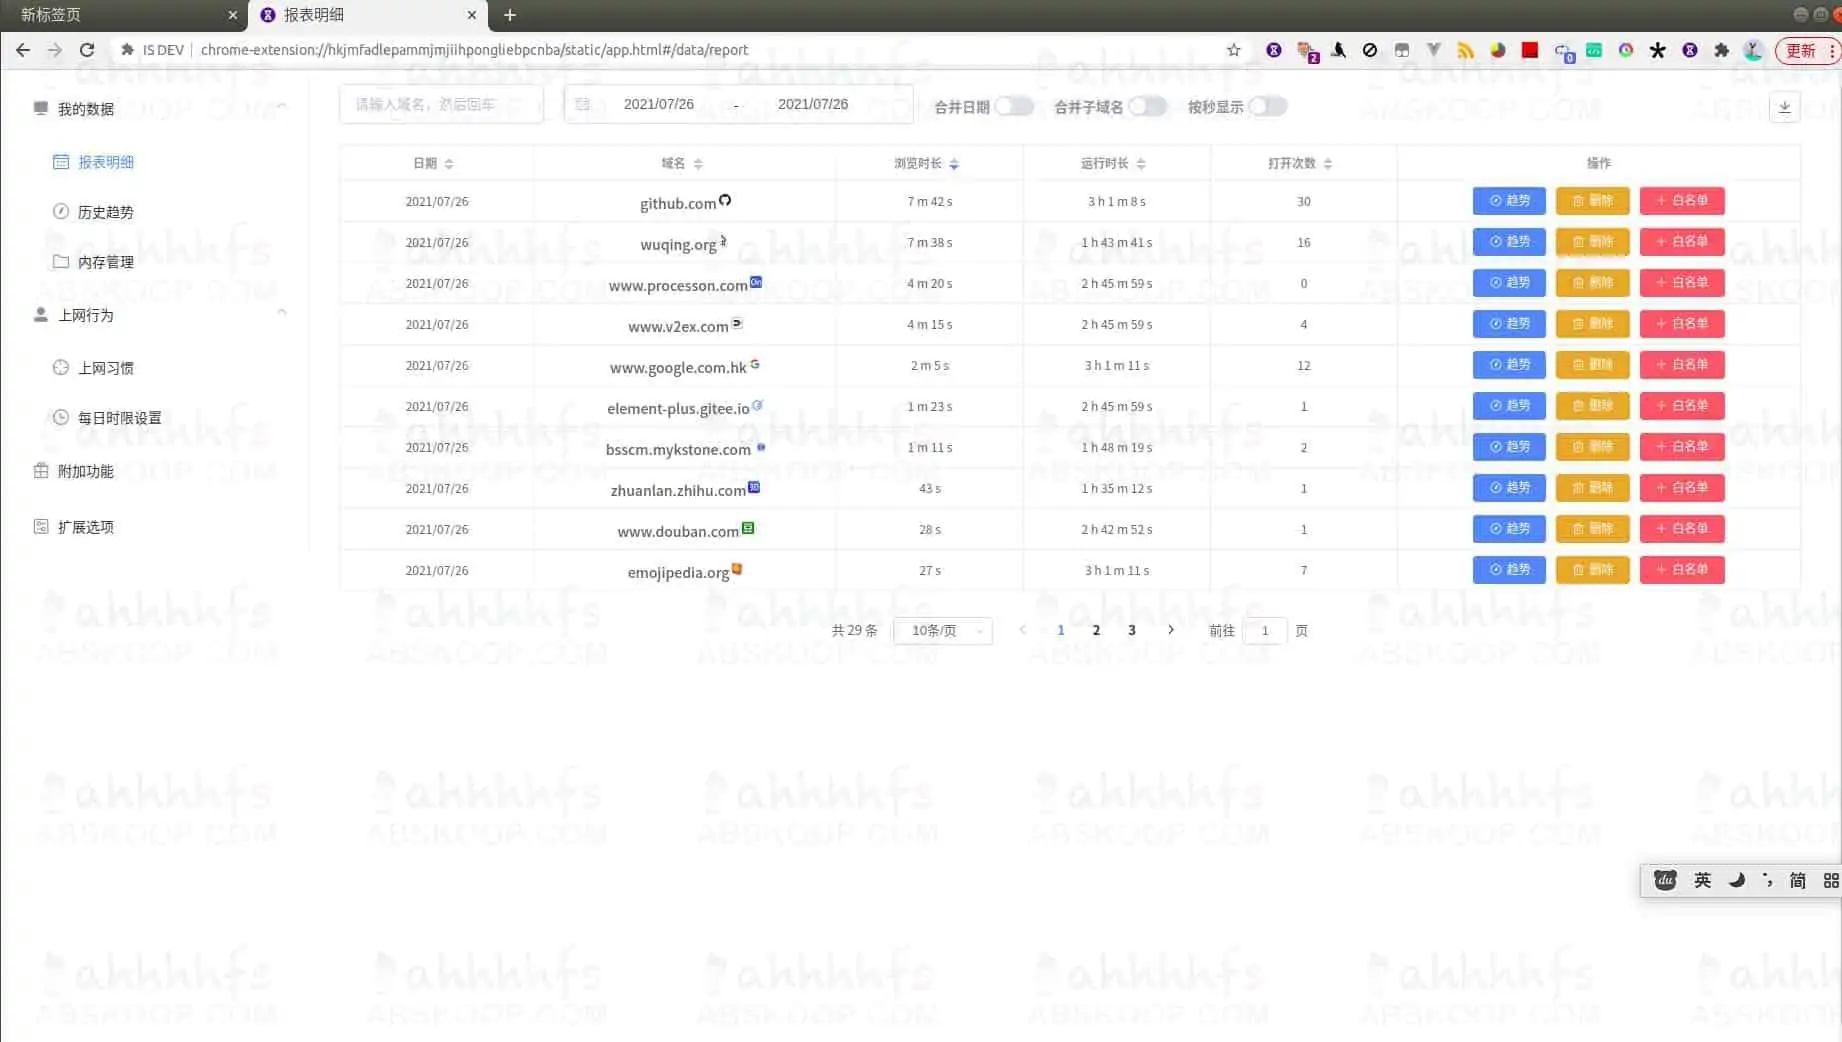Viewport: 1842px width, 1042px height.
Task: Enable the 合并日期 toggle
Action: tap(1015, 106)
